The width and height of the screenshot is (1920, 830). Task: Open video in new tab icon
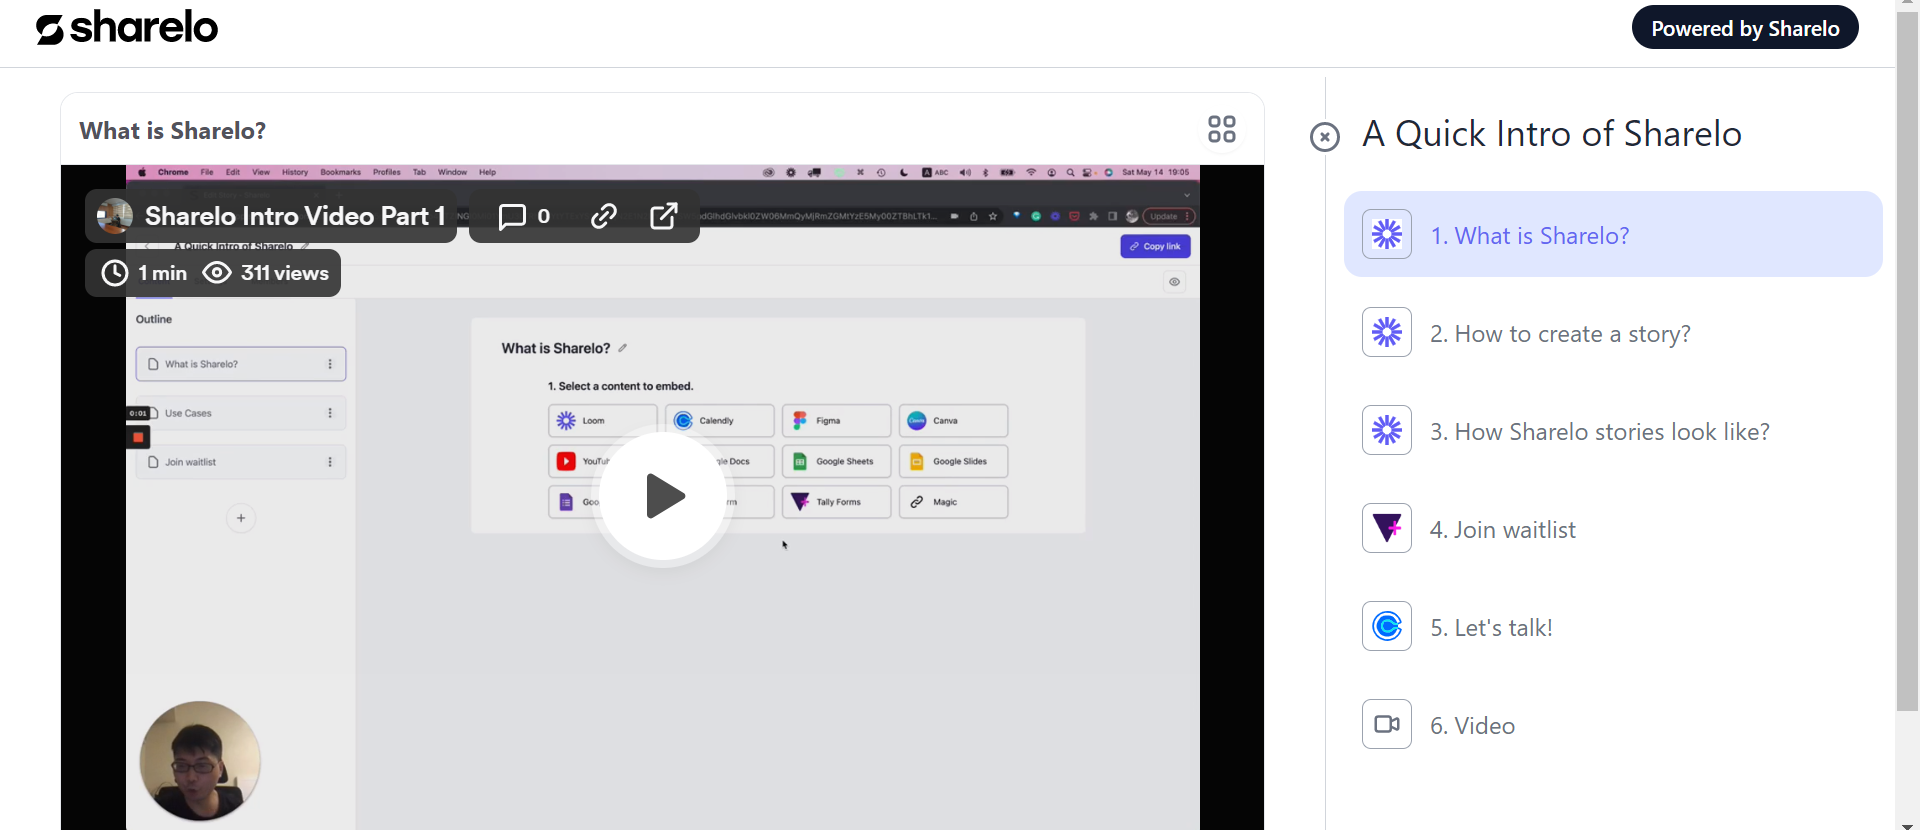664,216
